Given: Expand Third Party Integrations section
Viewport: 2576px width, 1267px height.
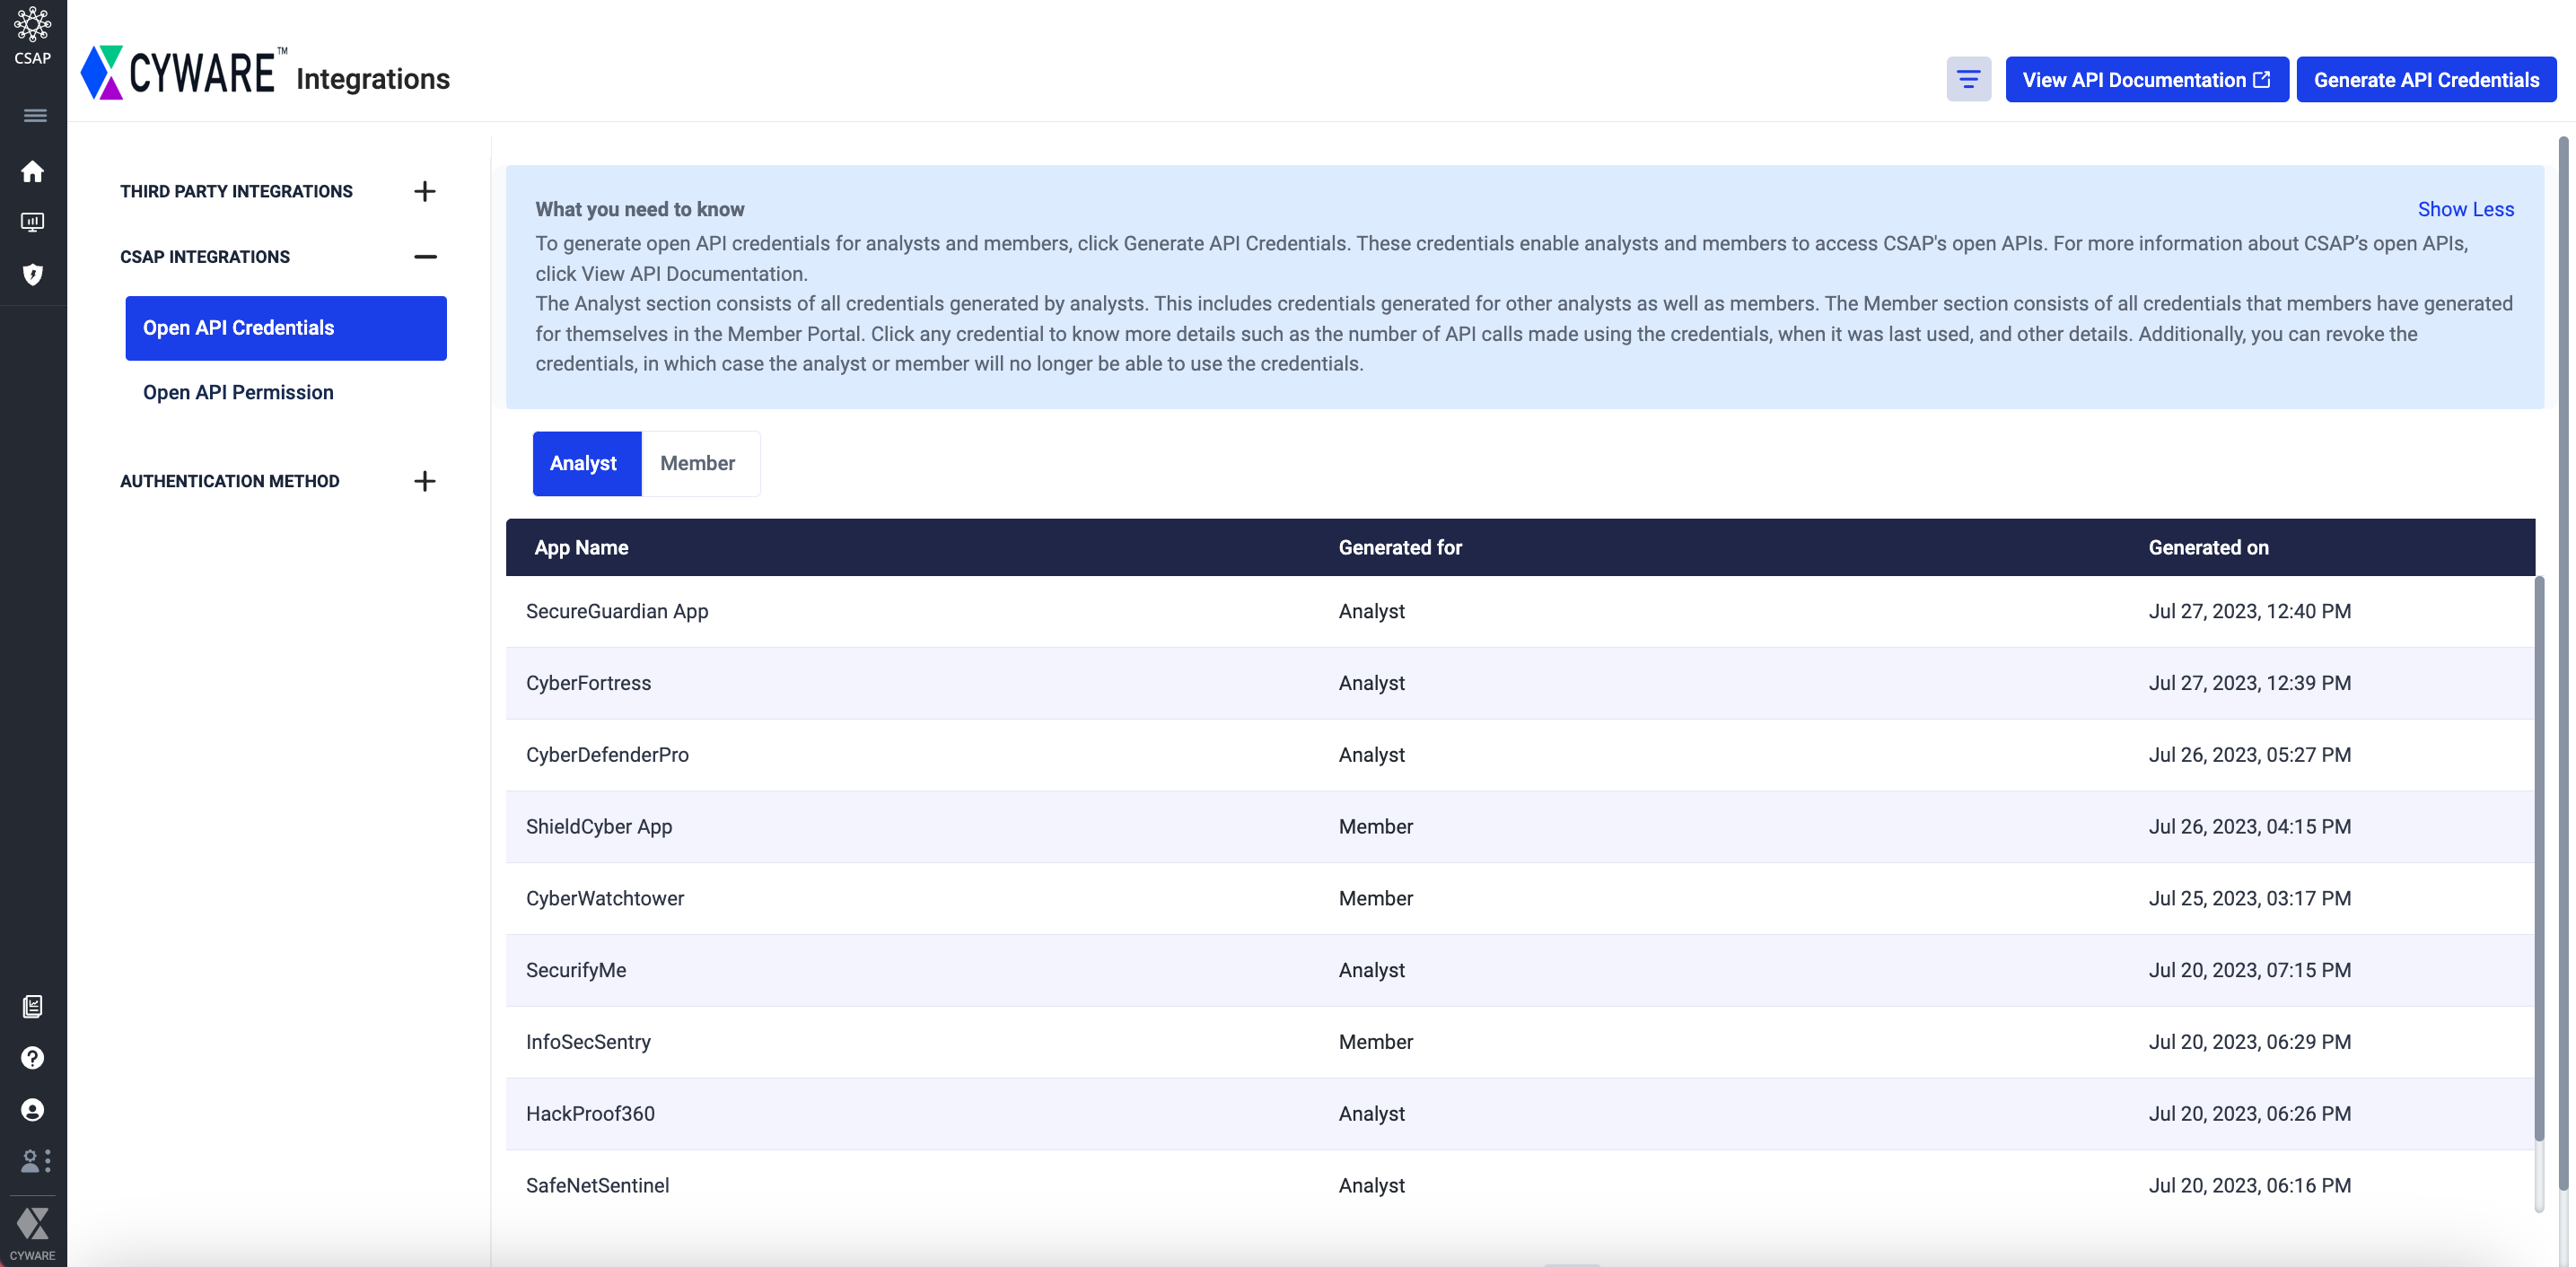Looking at the screenshot, I should point(425,191).
